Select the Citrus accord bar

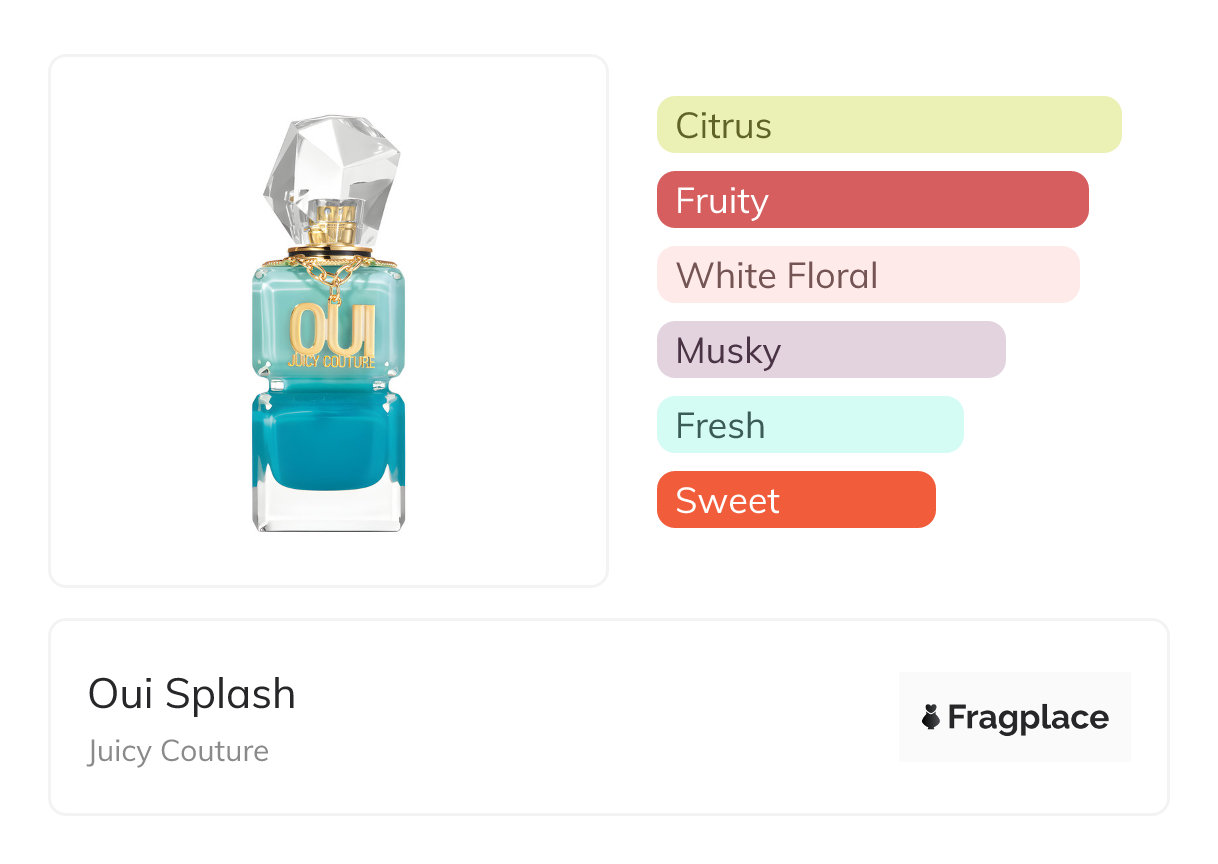[888, 125]
